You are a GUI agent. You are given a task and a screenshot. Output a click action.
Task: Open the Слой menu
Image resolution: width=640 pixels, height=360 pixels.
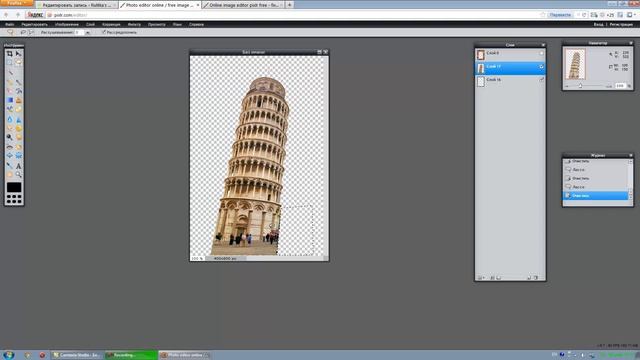[x=90, y=24]
